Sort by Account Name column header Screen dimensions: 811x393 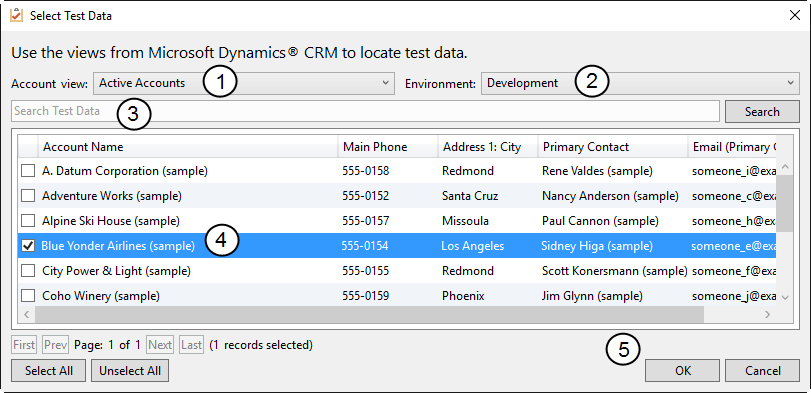pyautogui.click(x=188, y=147)
